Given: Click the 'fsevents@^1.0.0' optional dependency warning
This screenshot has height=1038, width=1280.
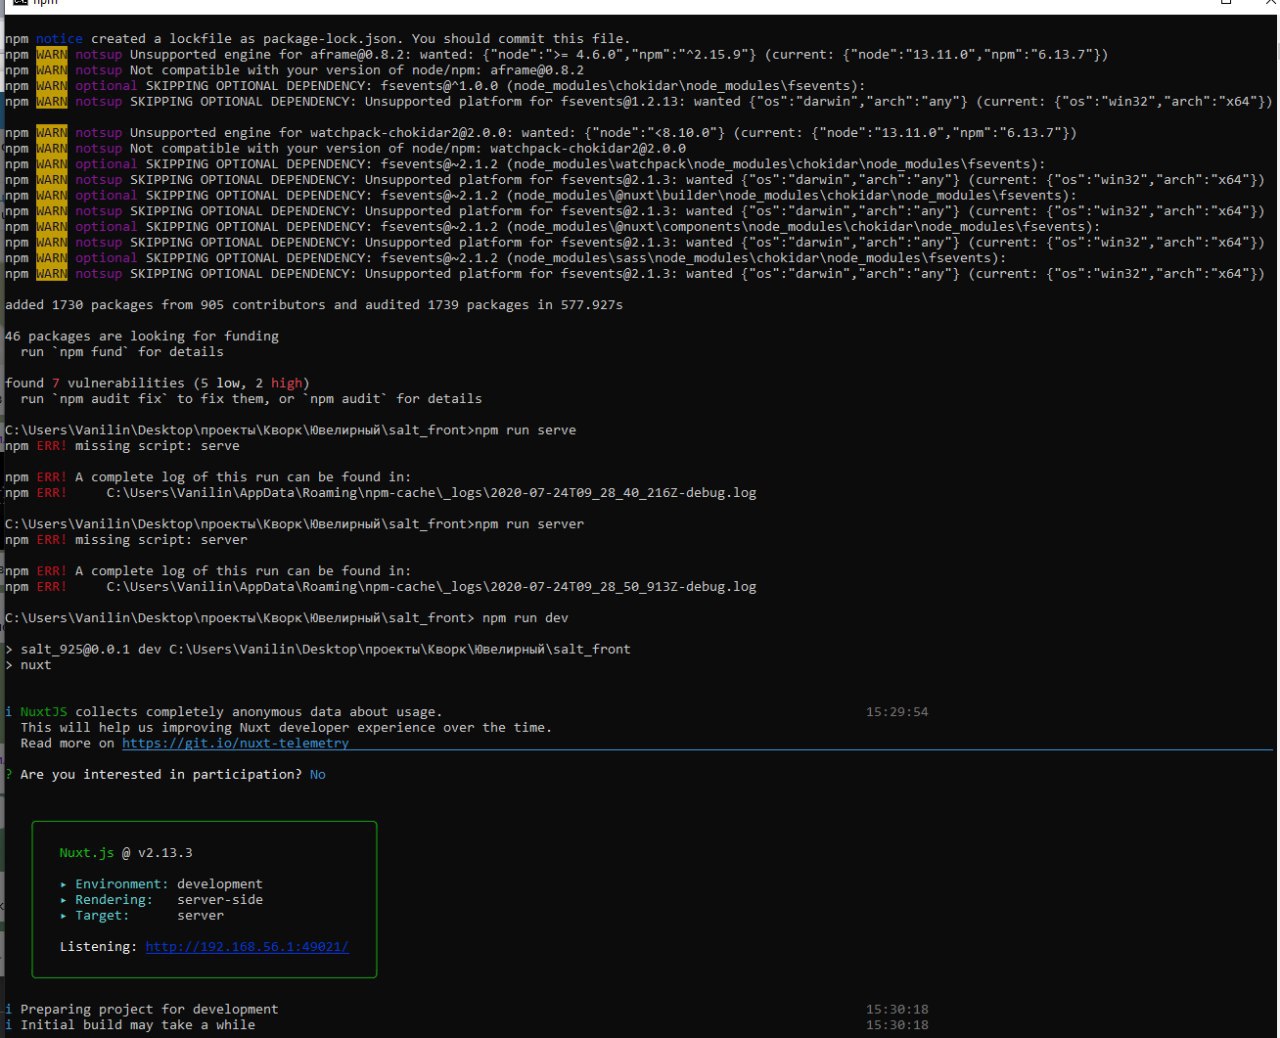Looking at the screenshot, I should click(x=435, y=86).
